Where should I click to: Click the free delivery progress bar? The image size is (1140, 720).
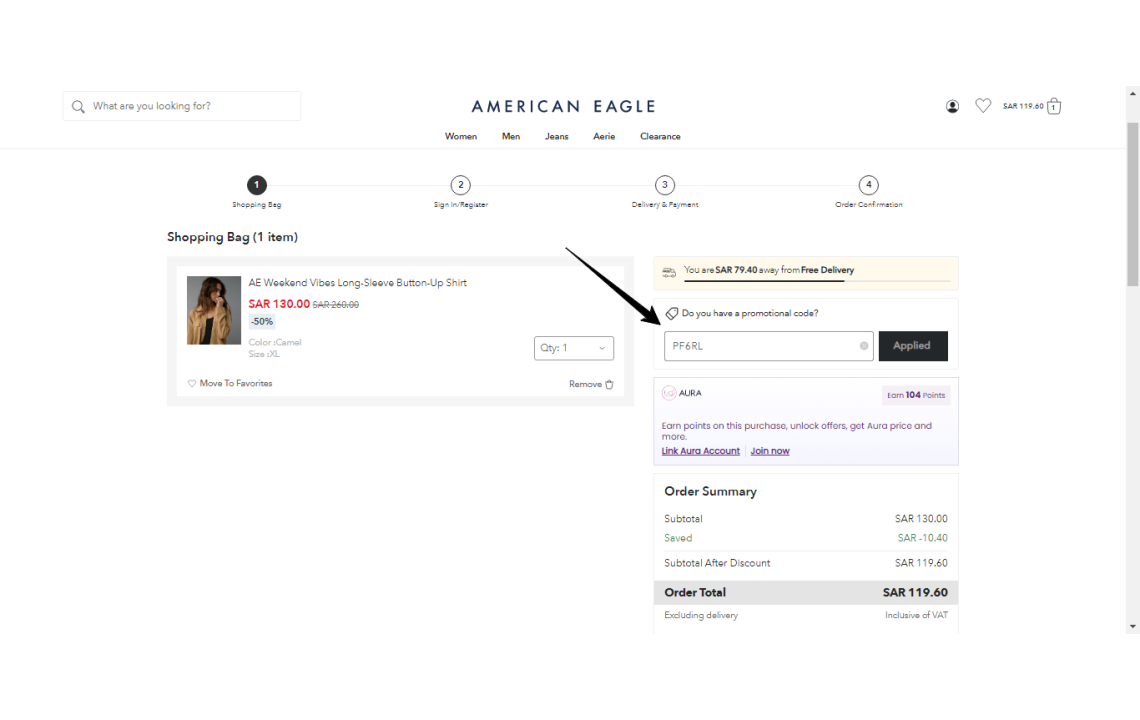(816, 281)
